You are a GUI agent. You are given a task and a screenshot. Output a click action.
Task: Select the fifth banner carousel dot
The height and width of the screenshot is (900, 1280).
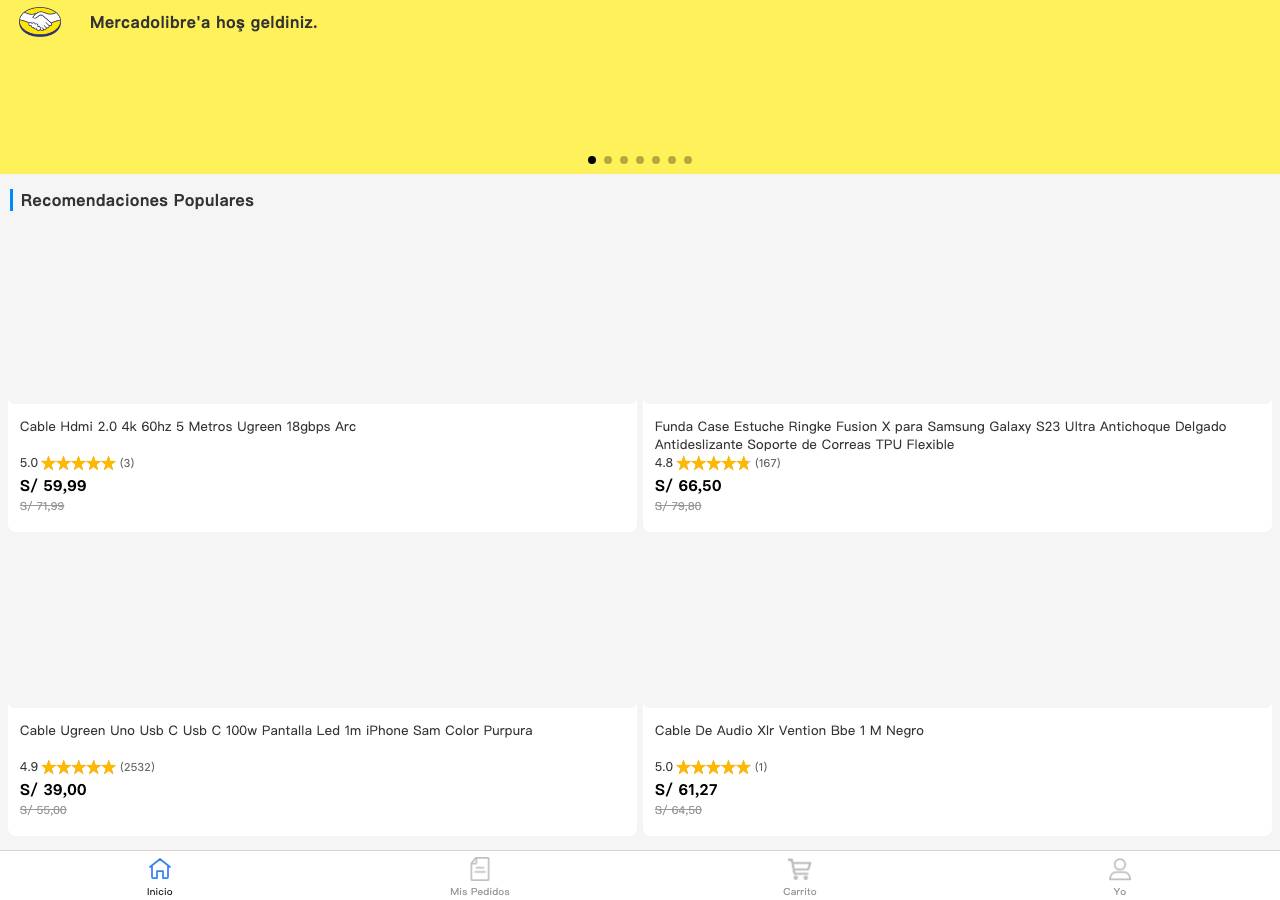pyautogui.click(x=656, y=160)
